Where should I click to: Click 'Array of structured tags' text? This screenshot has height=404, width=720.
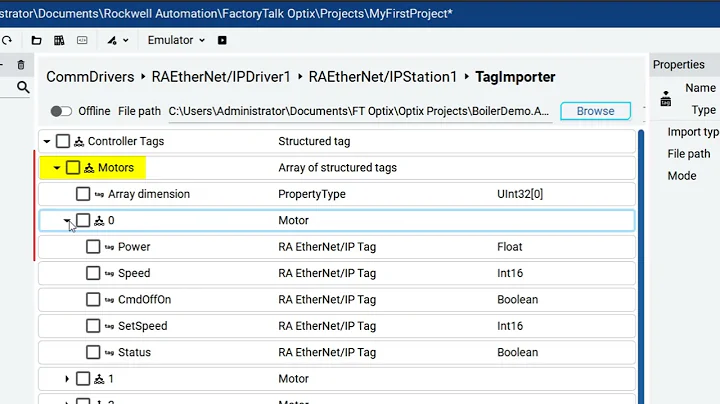pos(338,168)
